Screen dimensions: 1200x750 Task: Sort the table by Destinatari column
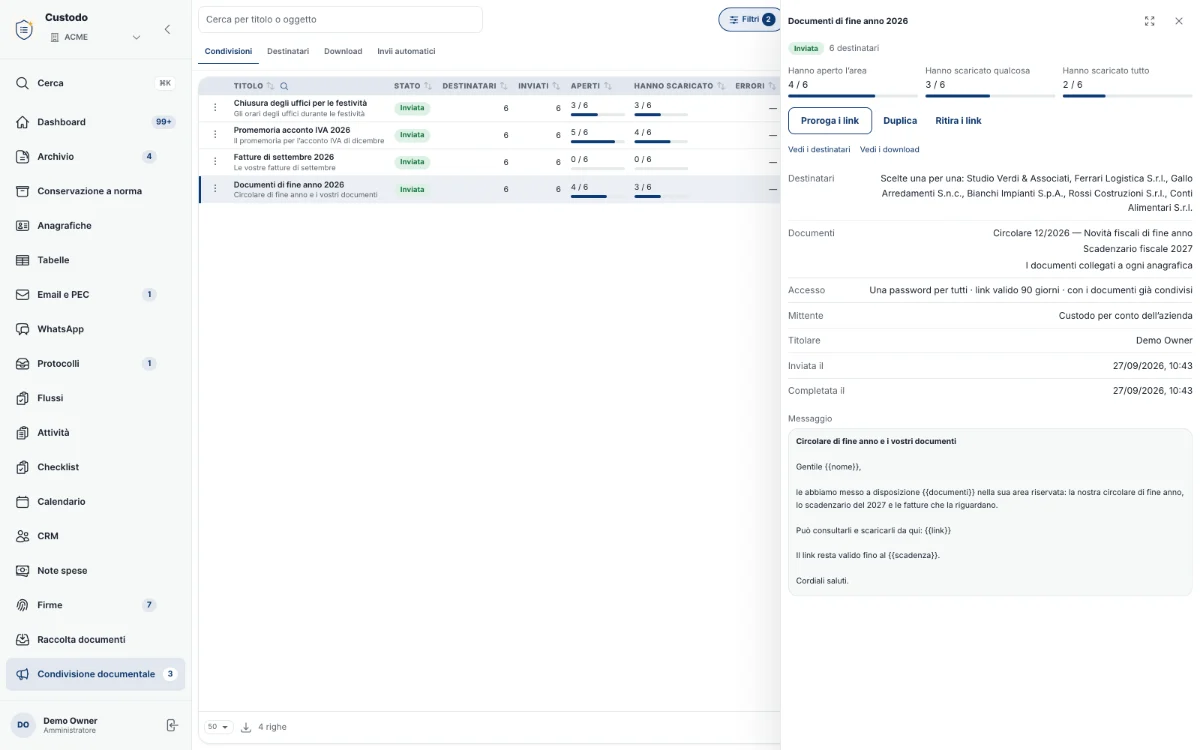[x=504, y=86]
